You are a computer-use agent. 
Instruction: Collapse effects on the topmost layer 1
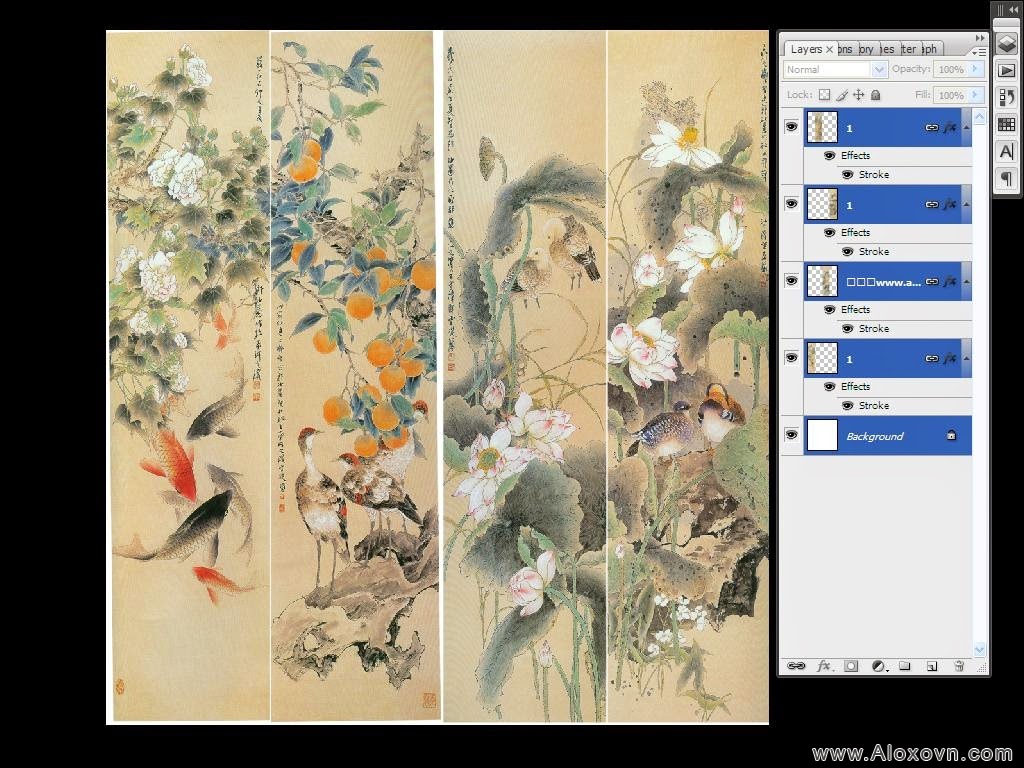[x=967, y=128]
